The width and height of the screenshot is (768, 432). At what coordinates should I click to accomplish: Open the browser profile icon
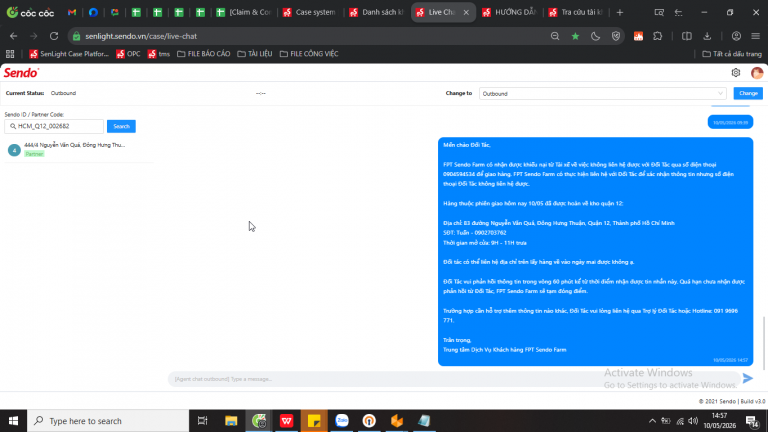pyautogui.click(x=736, y=36)
